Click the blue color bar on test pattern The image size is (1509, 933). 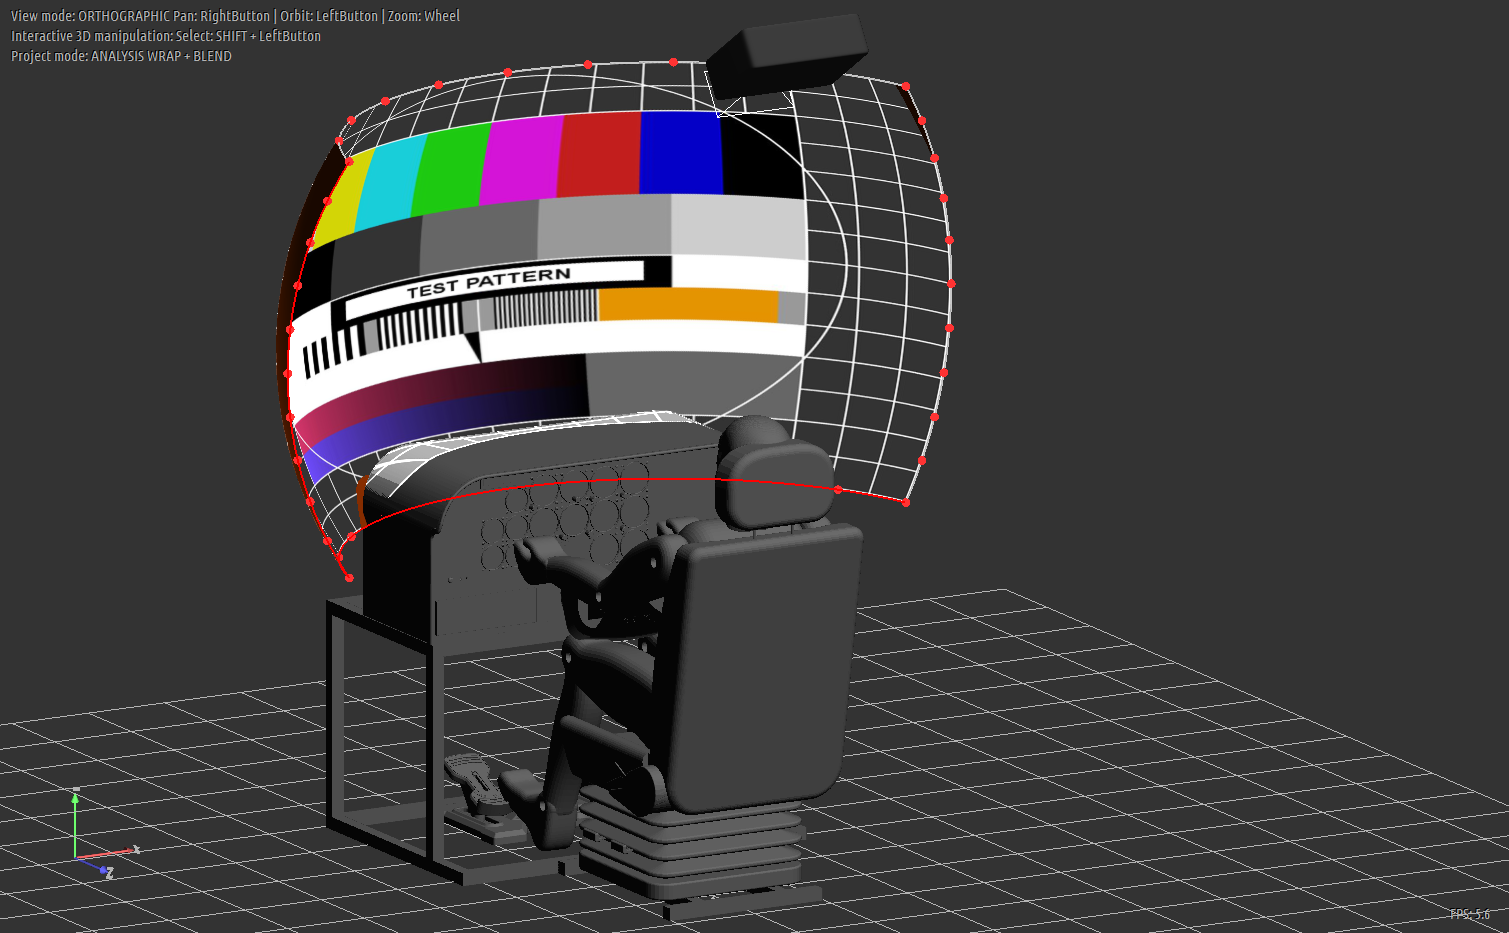[680, 152]
